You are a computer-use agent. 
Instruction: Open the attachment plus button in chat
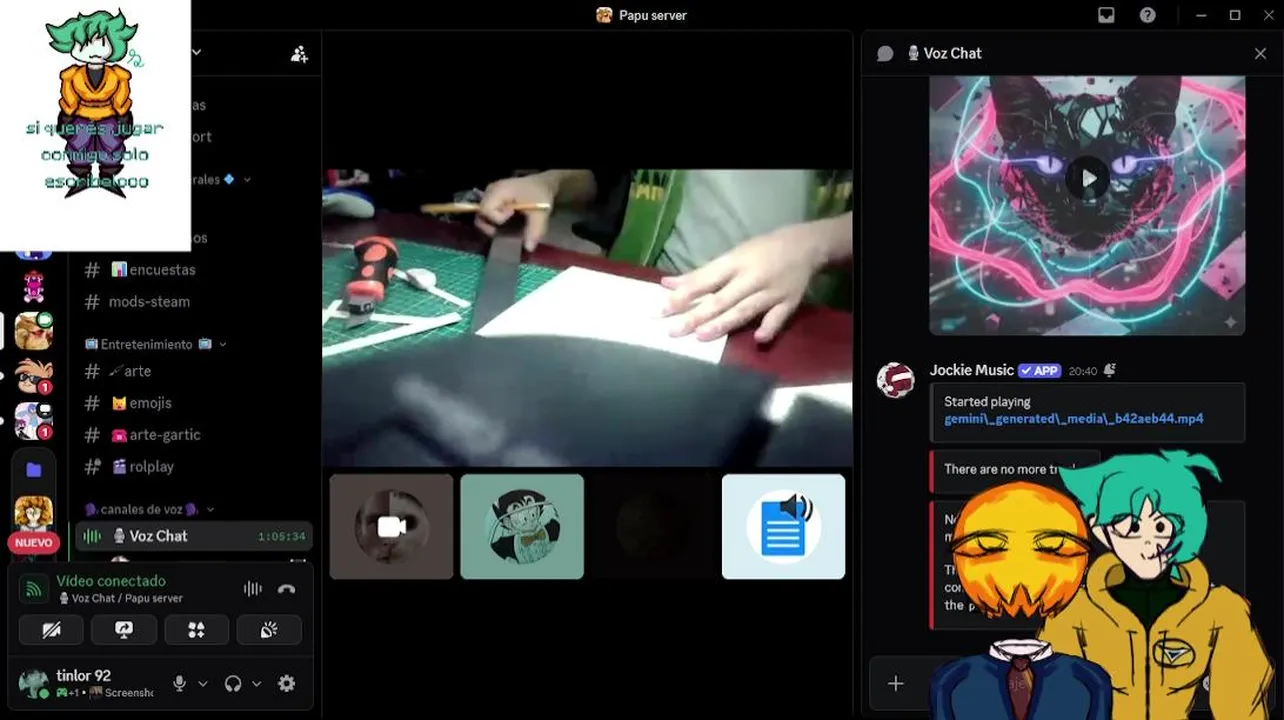pos(896,683)
